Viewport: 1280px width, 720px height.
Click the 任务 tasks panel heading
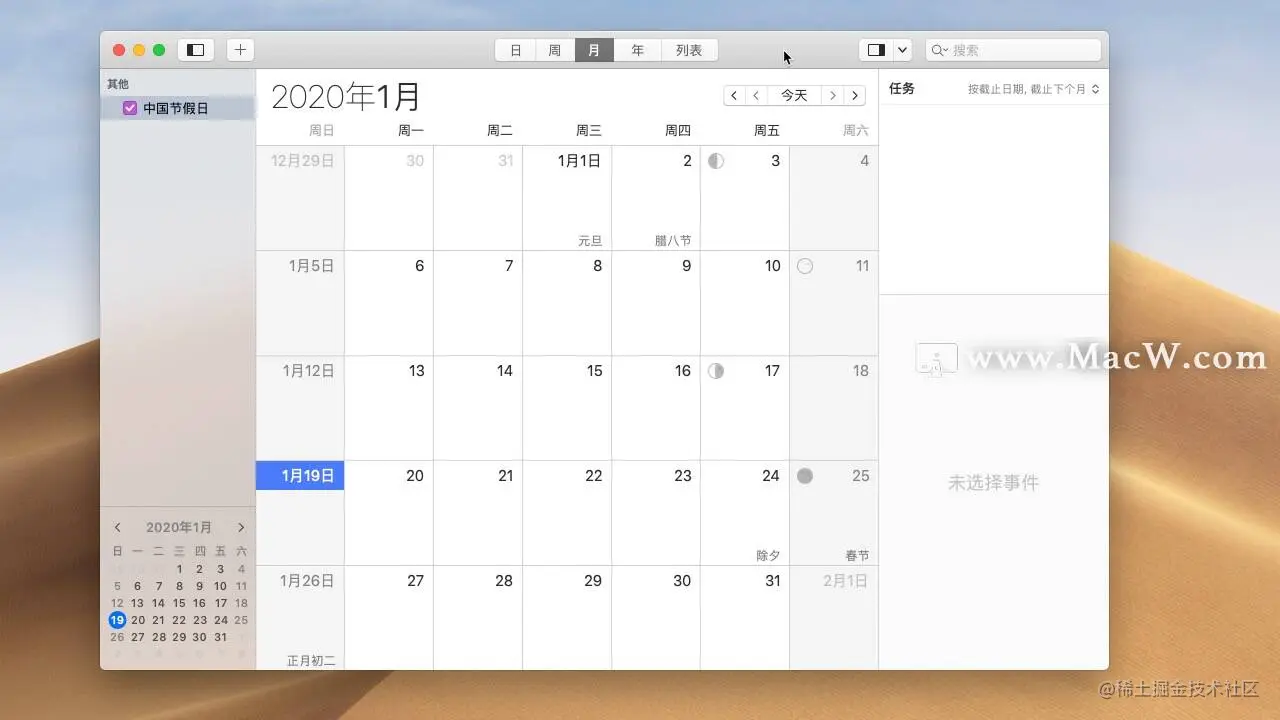point(902,88)
